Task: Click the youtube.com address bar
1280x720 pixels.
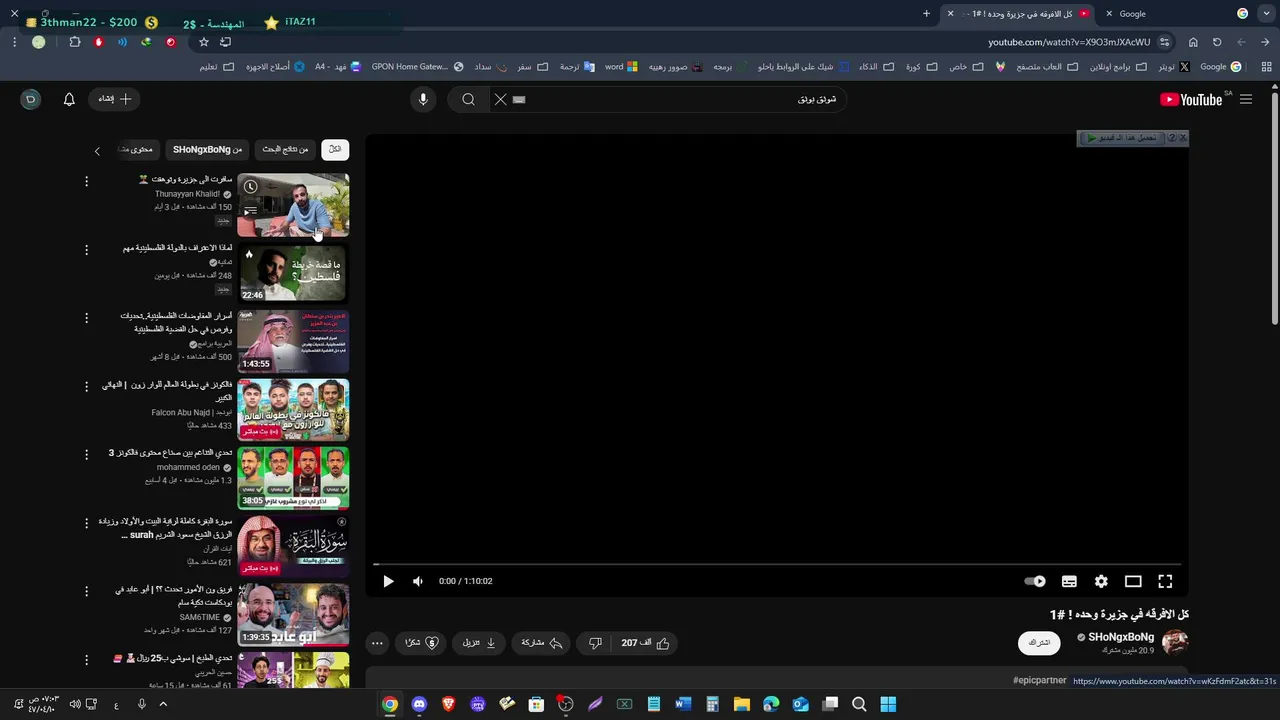Action: pos(1069,42)
